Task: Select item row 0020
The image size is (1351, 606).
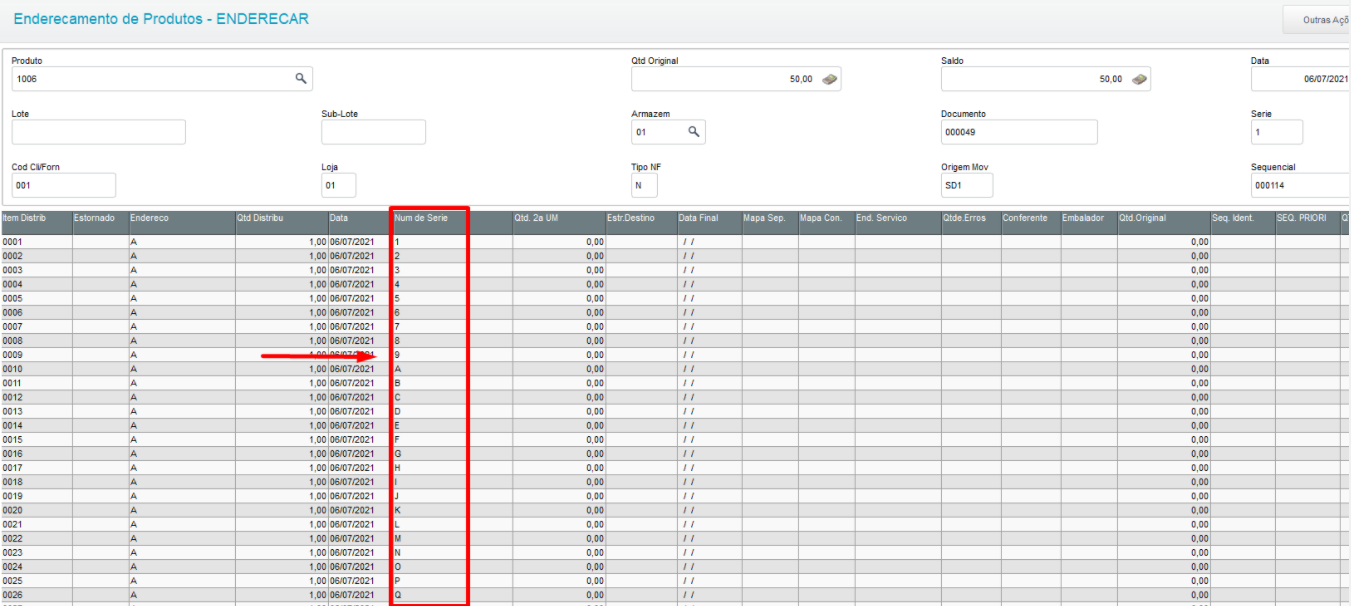Action: [x=675, y=510]
